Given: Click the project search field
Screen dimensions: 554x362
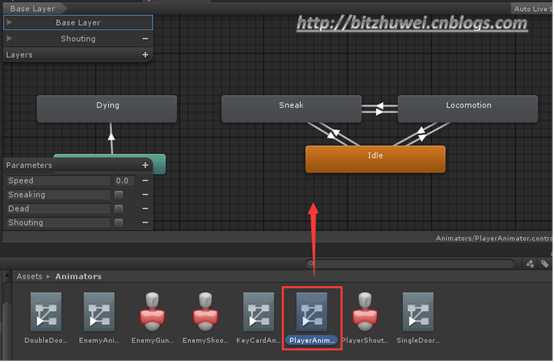Looking at the screenshot, I should [410, 264].
